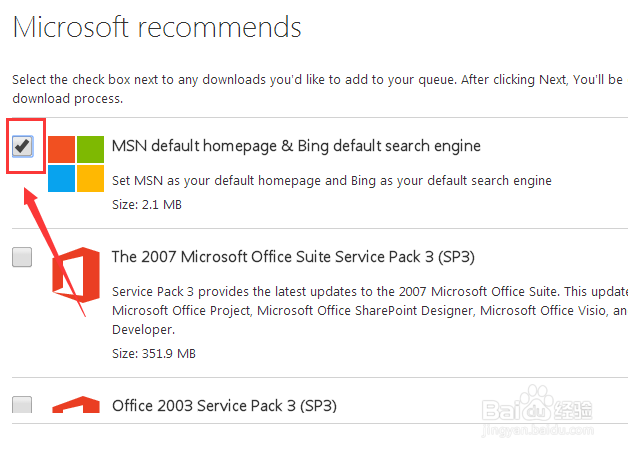This screenshot has height=452, width=628.
Task: Click the red Office logo for 2007 Suite
Action: [x=76, y=275]
